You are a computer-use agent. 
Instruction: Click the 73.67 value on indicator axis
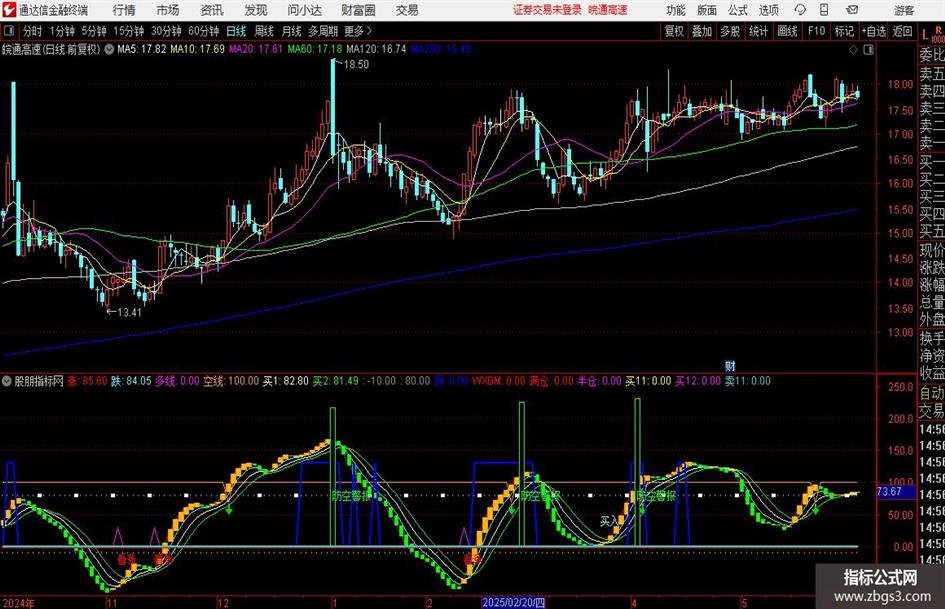[889, 491]
